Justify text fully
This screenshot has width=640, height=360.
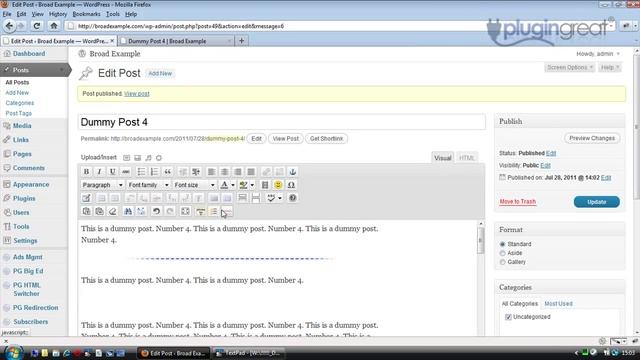[251, 172]
